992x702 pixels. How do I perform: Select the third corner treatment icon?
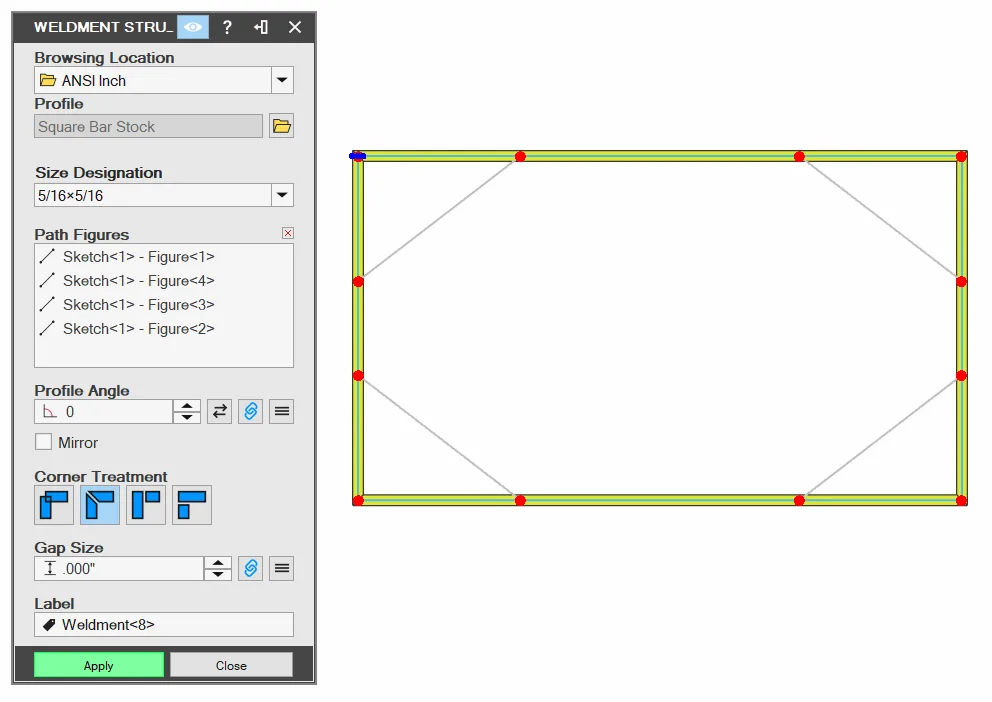coord(146,505)
